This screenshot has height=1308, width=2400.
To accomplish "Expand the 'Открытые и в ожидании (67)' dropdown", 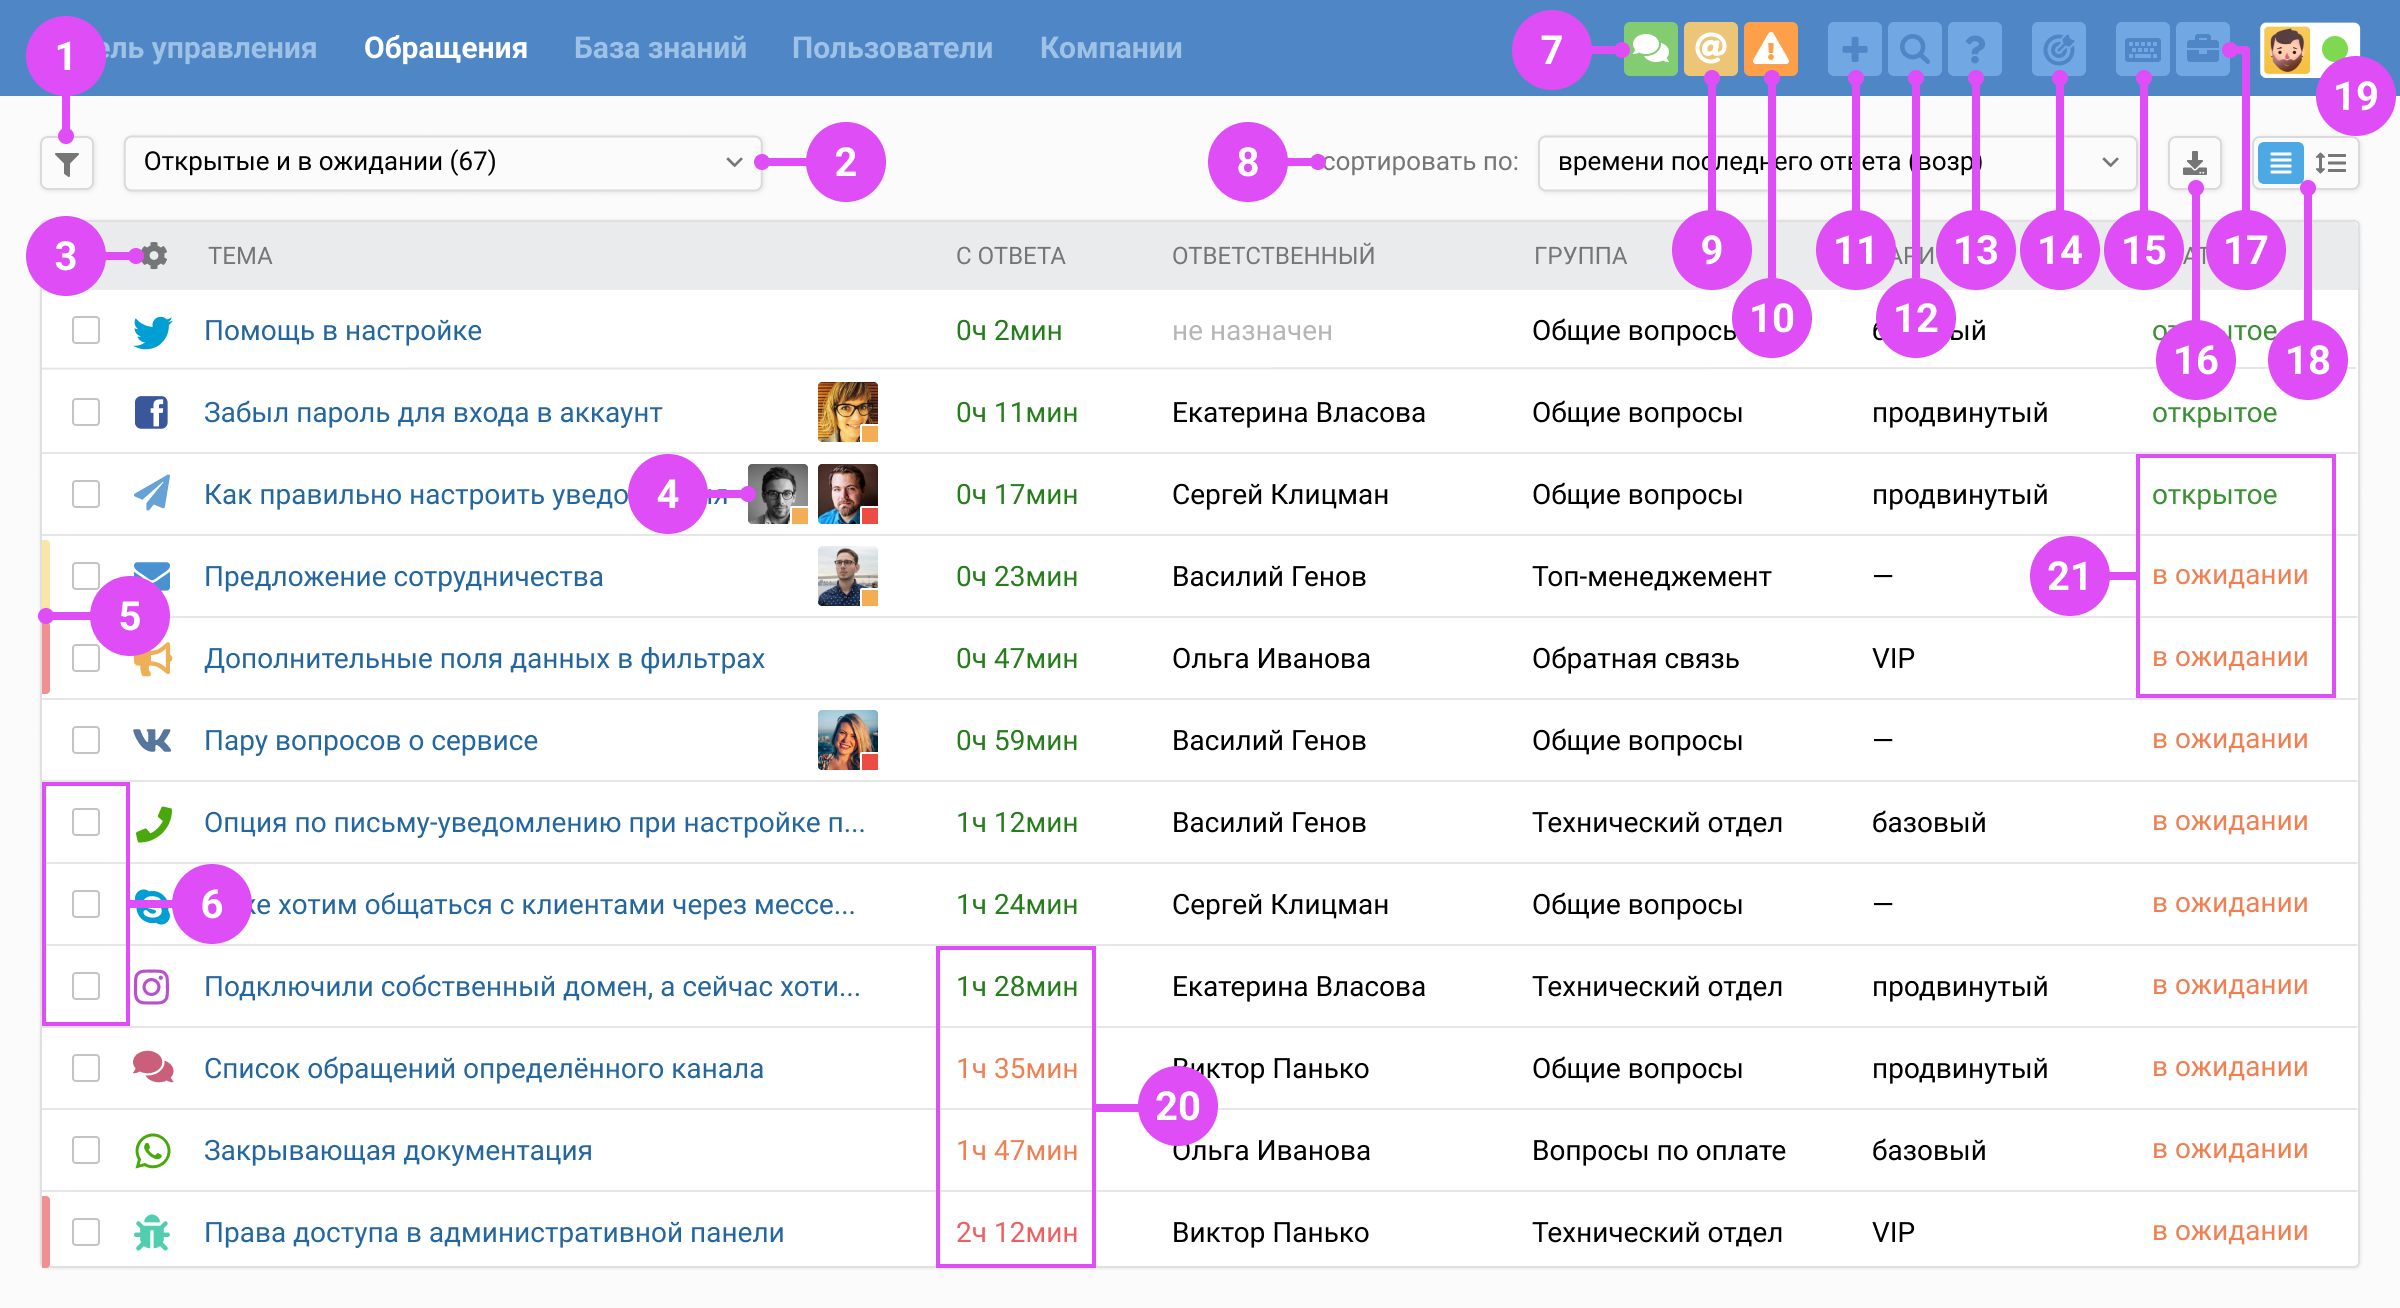I will [x=442, y=163].
